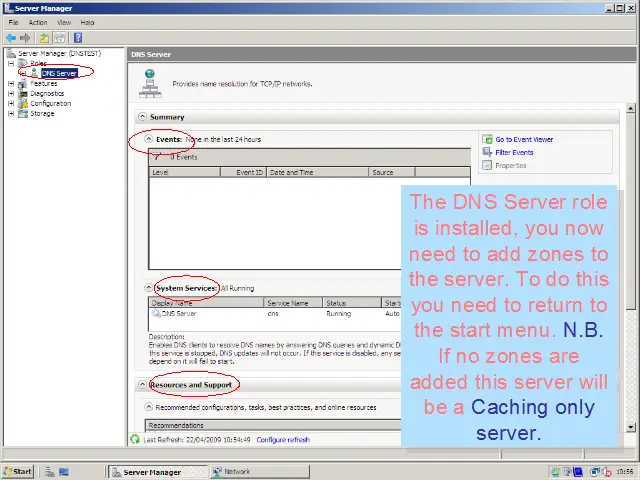Expand the Configuration tree node
640x480 pixels.
[11, 103]
